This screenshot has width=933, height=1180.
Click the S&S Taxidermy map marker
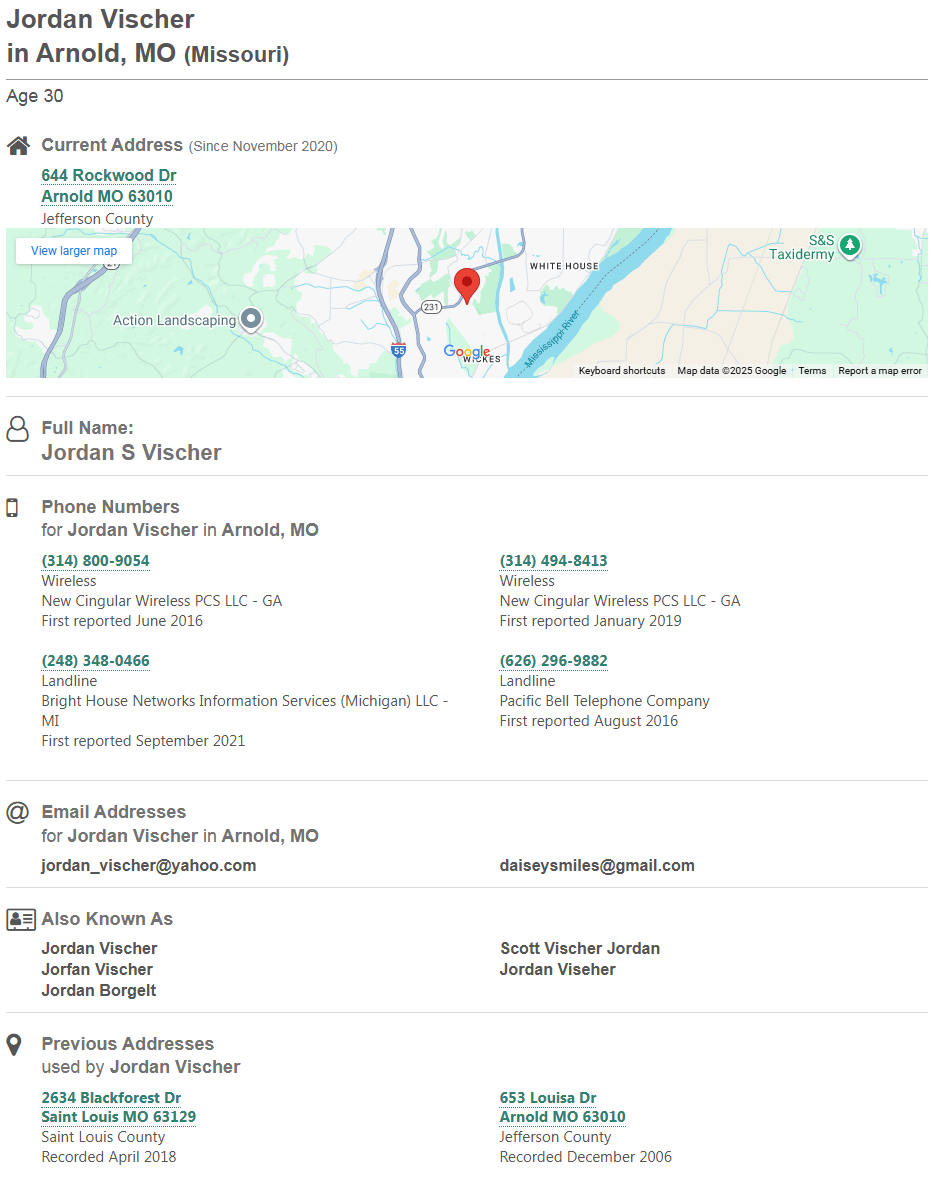[x=850, y=245]
